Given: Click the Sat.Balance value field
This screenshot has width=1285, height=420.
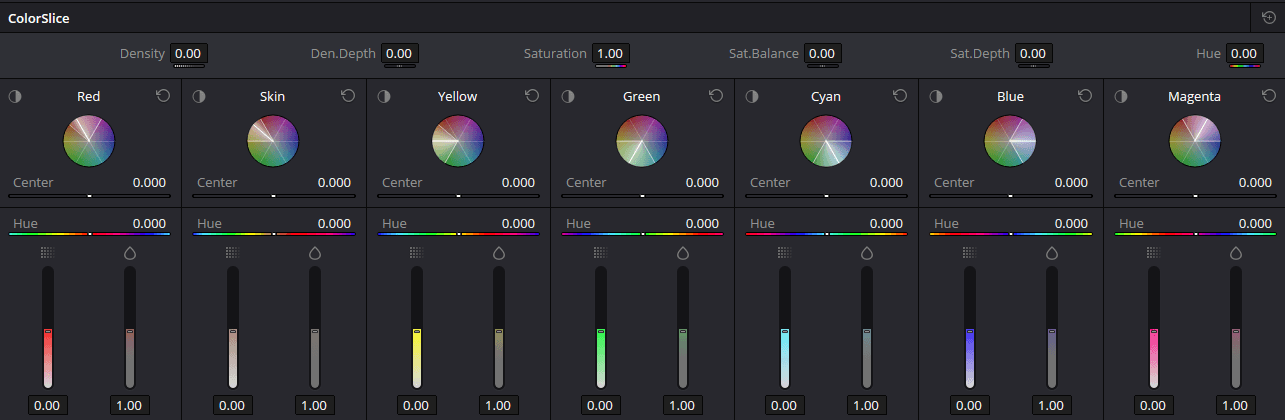Looking at the screenshot, I should [x=822, y=53].
